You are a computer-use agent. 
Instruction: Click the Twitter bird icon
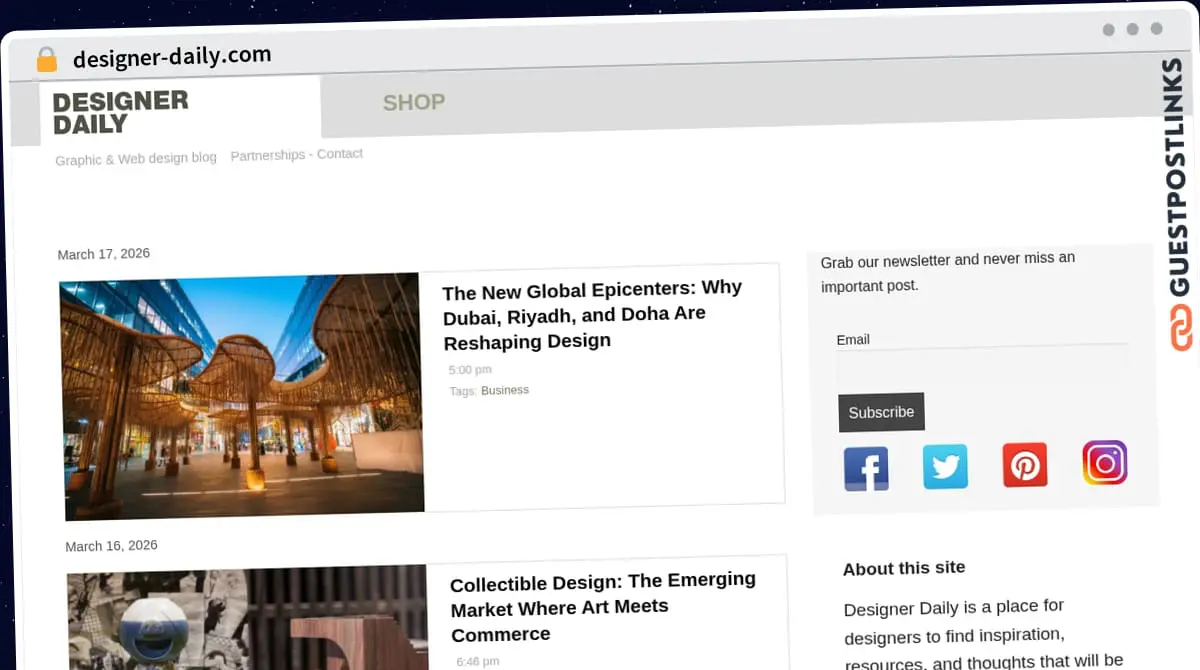tap(945, 466)
